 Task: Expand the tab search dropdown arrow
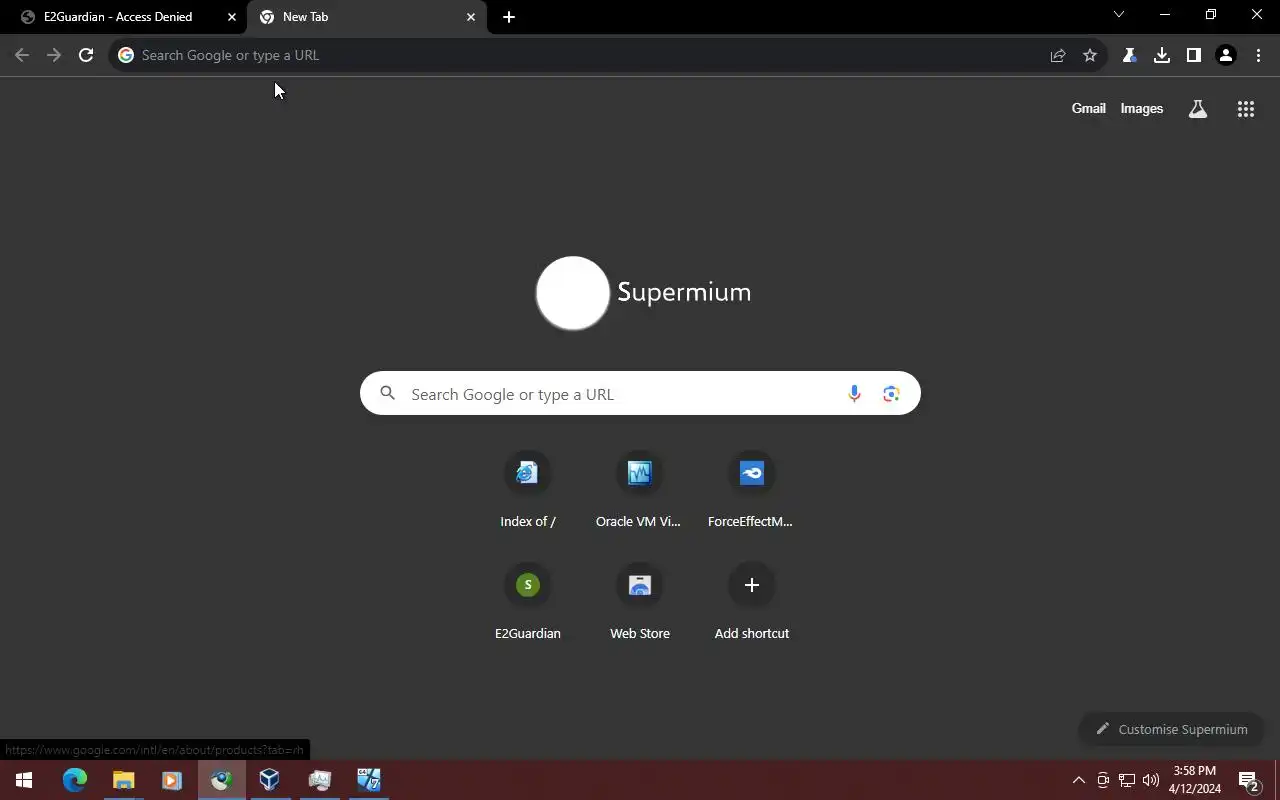point(1119,15)
